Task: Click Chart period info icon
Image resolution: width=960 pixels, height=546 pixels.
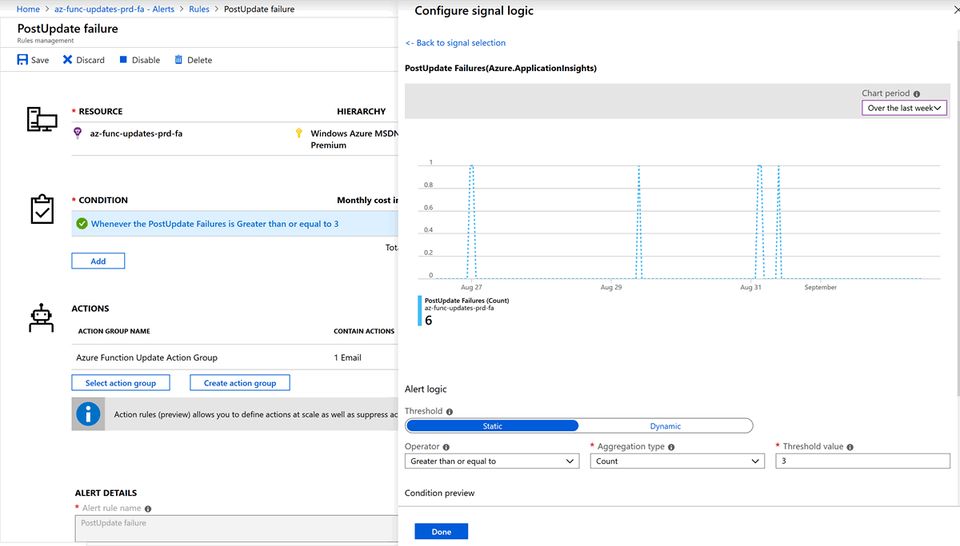Action: [x=917, y=94]
